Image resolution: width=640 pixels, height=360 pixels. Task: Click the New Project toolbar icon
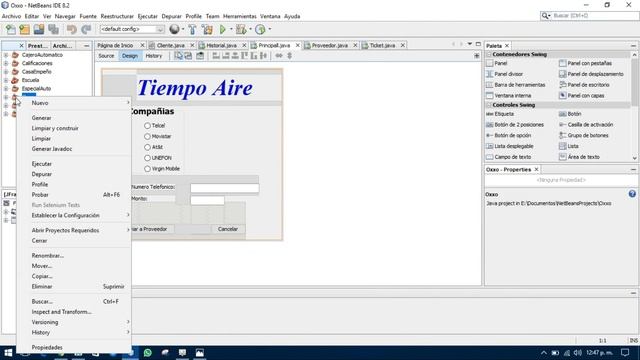pos(24,29)
